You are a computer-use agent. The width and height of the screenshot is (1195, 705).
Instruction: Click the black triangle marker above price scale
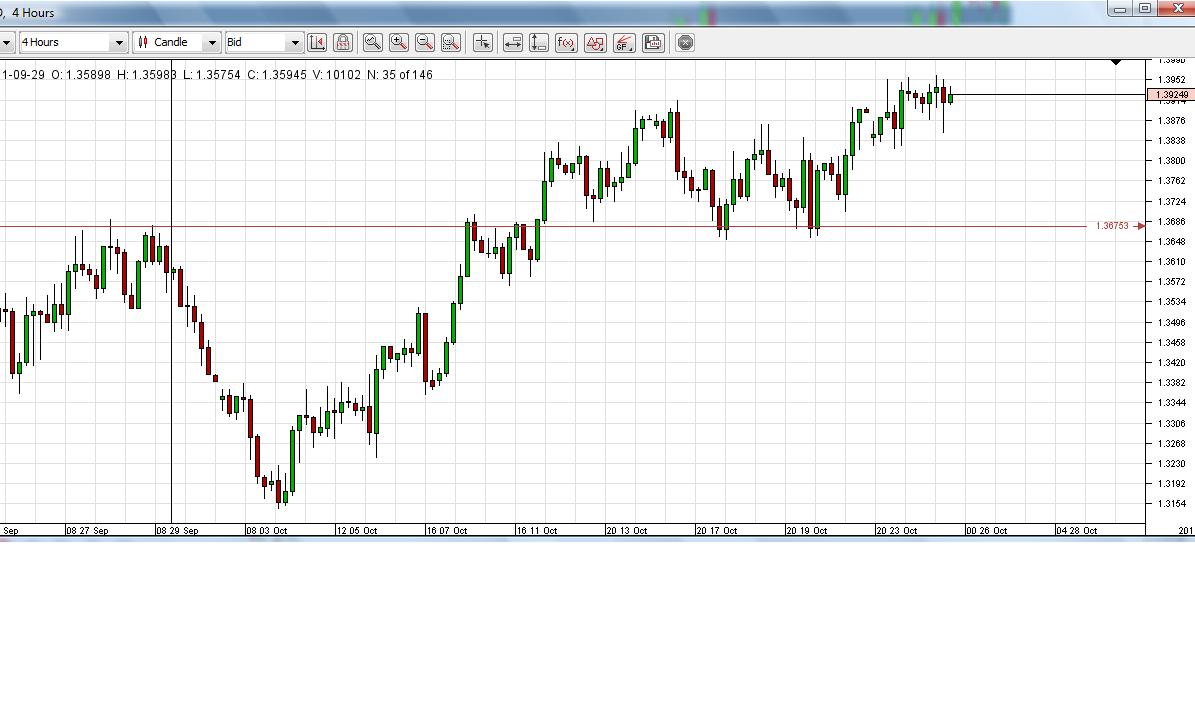[x=1117, y=62]
